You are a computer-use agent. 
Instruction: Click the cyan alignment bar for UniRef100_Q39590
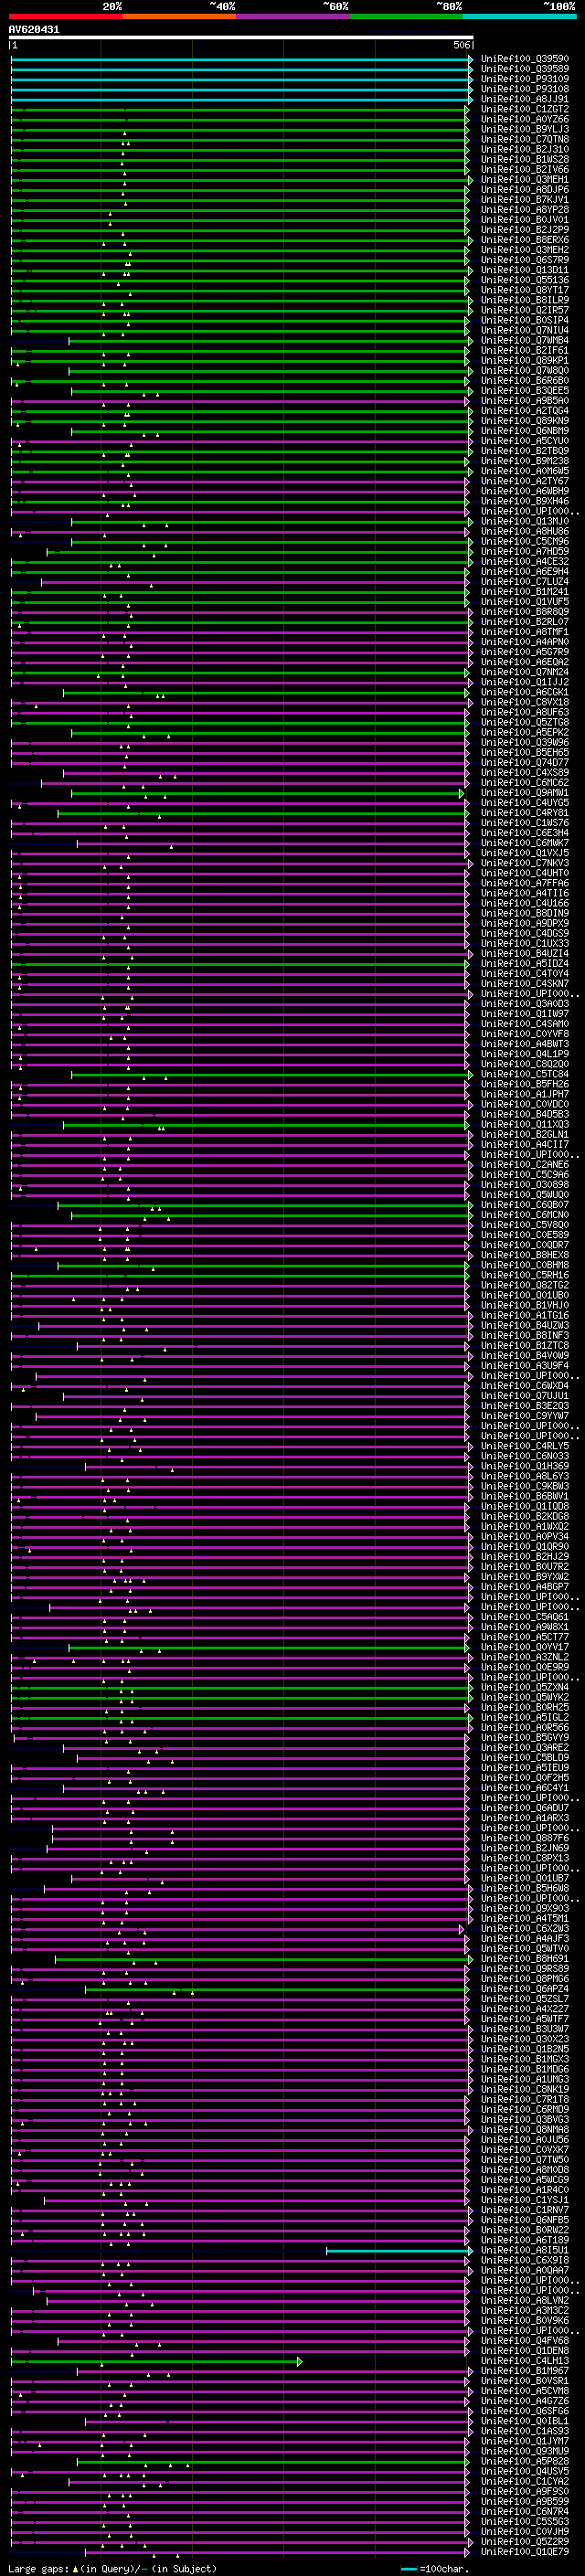click(x=240, y=59)
